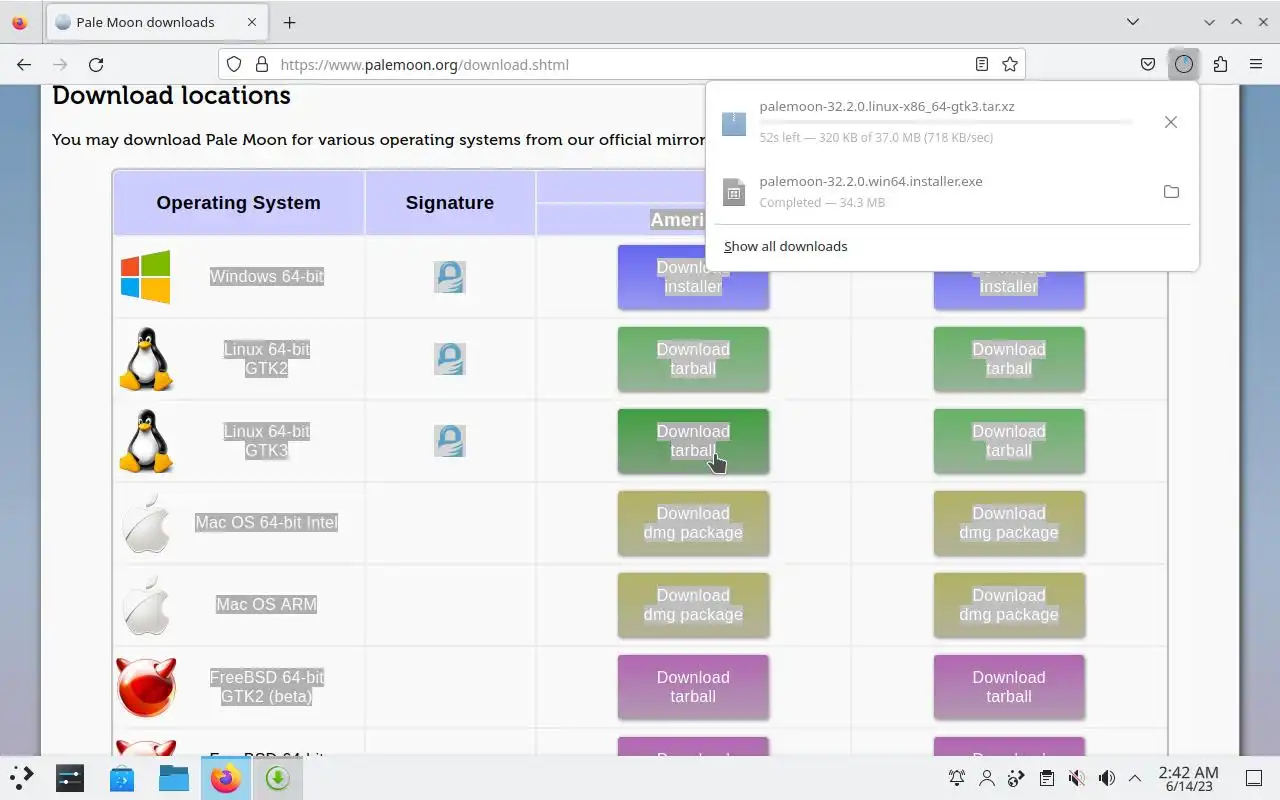The width and height of the screenshot is (1280, 800).
Task: Open KDE application launcher
Action: click(22, 778)
